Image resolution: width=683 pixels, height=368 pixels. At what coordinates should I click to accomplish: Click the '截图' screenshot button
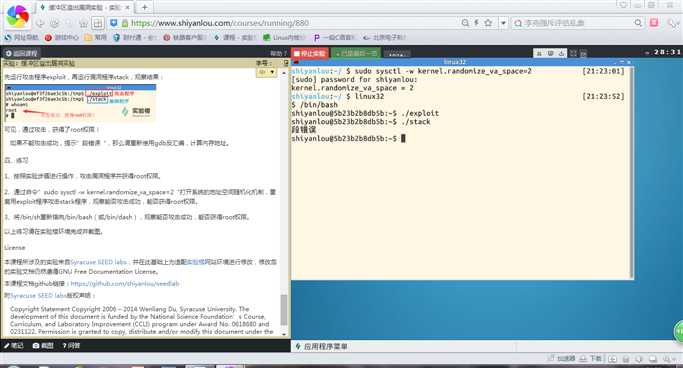click(x=43, y=345)
